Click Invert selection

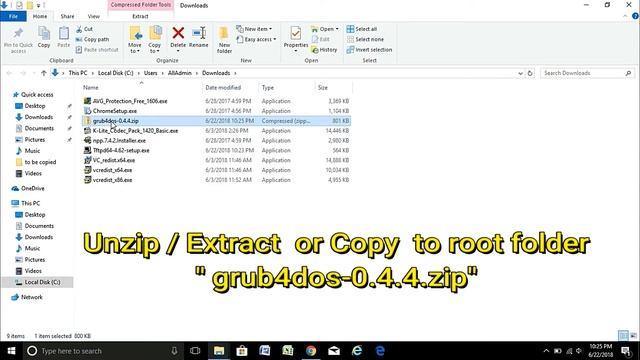(369, 50)
